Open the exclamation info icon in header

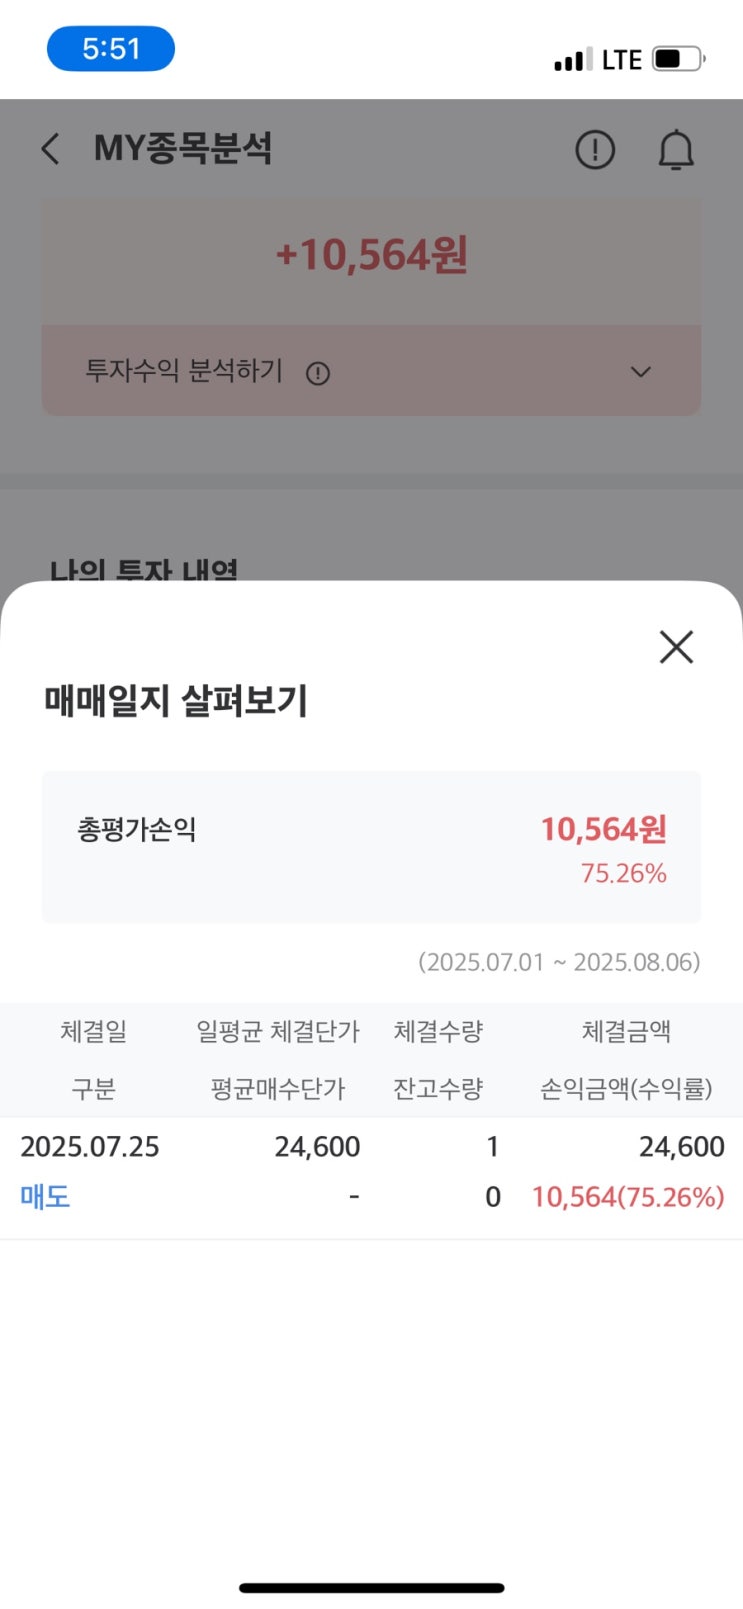(x=595, y=150)
